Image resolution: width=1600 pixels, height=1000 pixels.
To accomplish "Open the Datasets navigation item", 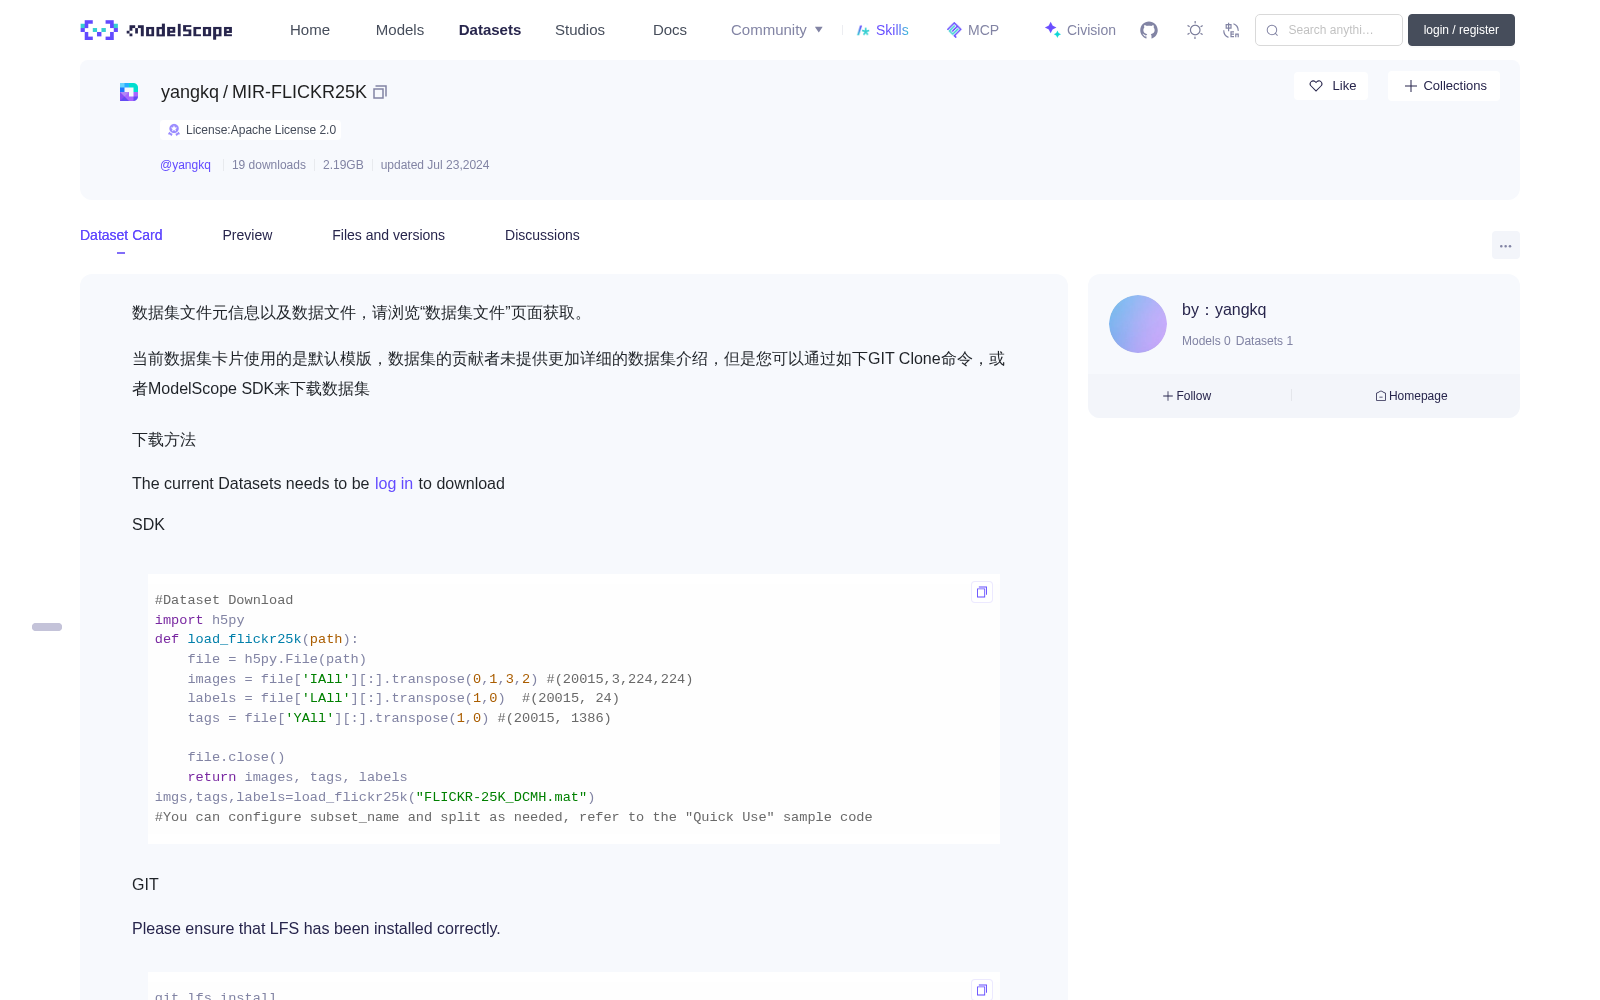I will coord(490,30).
